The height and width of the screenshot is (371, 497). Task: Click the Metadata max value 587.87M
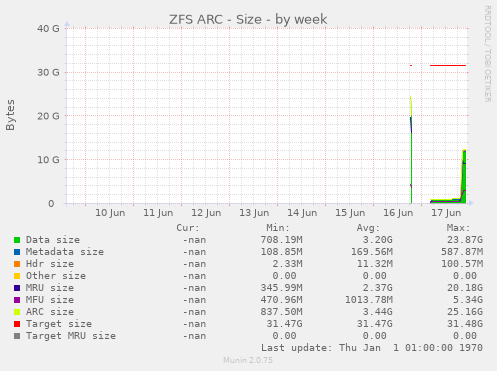(462, 252)
